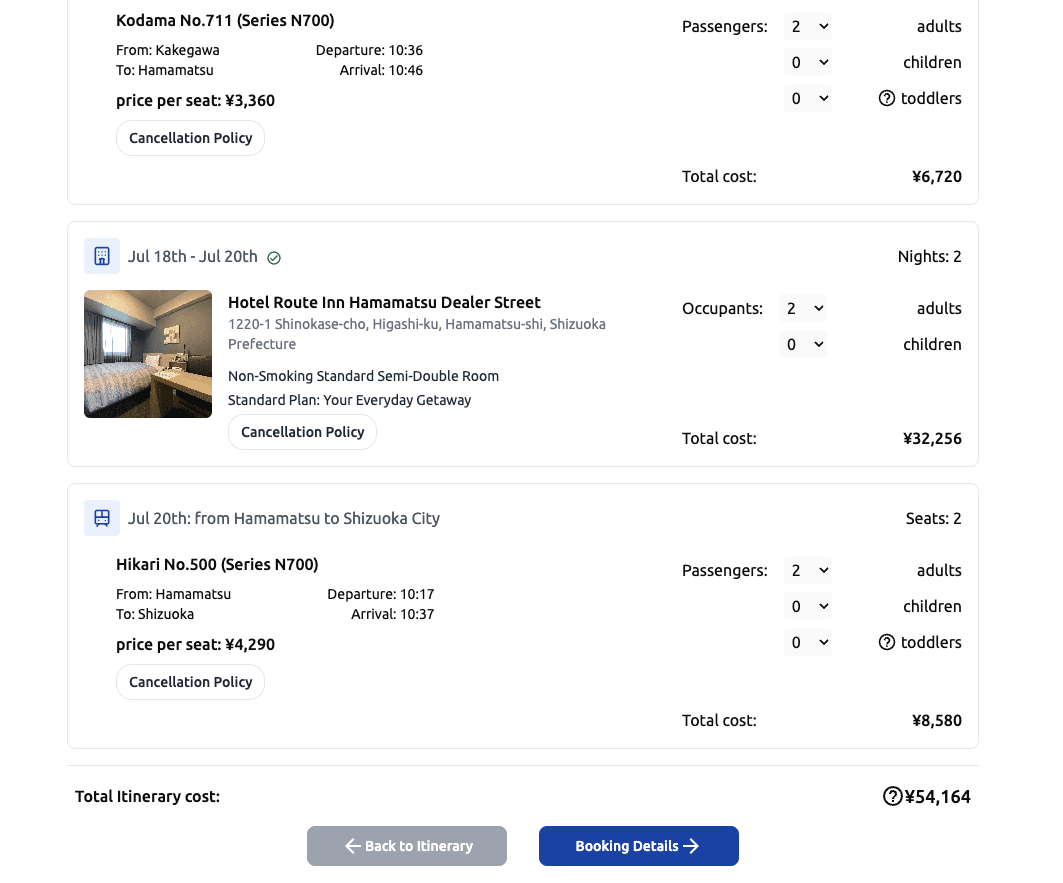The height and width of the screenshot is (883, 1063).
Task: View Kodama No.711 Cancellation Policy
Action: pos(190,138)
